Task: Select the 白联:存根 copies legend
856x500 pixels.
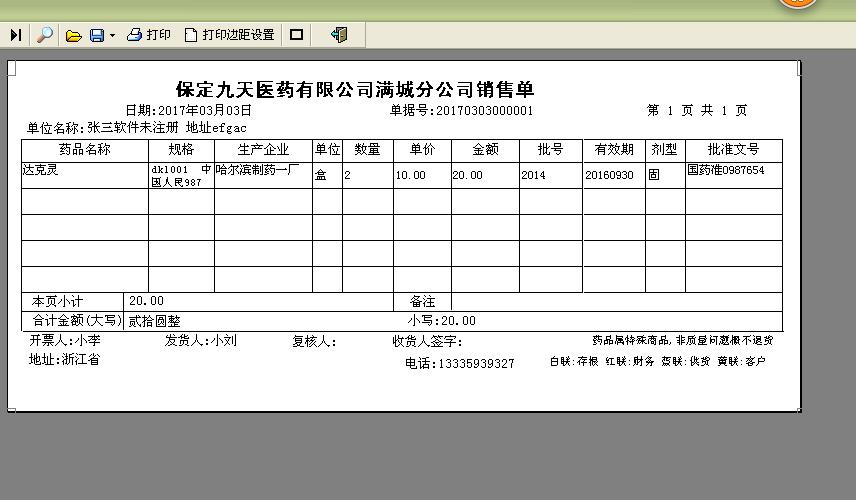Action: click(657, 361)
